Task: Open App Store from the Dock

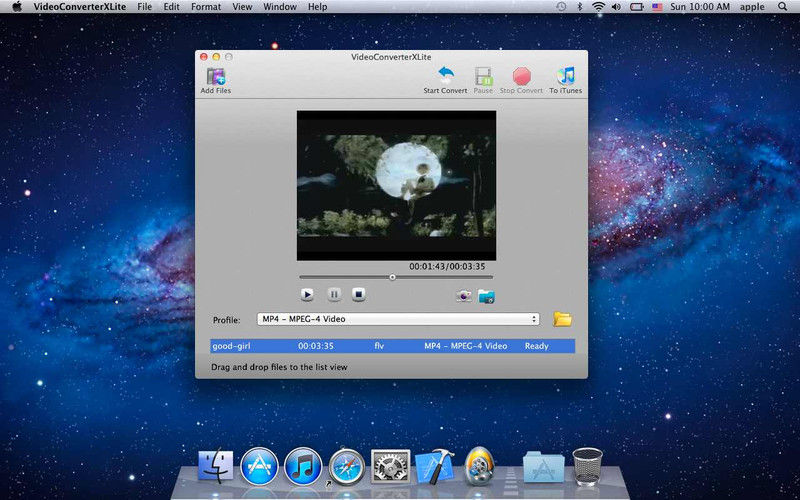Action: [x=259, y=466]
